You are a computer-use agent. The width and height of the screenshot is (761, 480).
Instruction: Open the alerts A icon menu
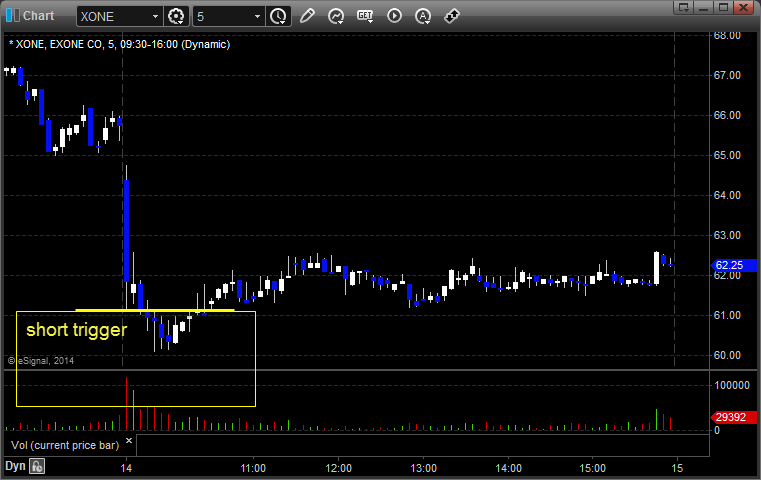423,16
